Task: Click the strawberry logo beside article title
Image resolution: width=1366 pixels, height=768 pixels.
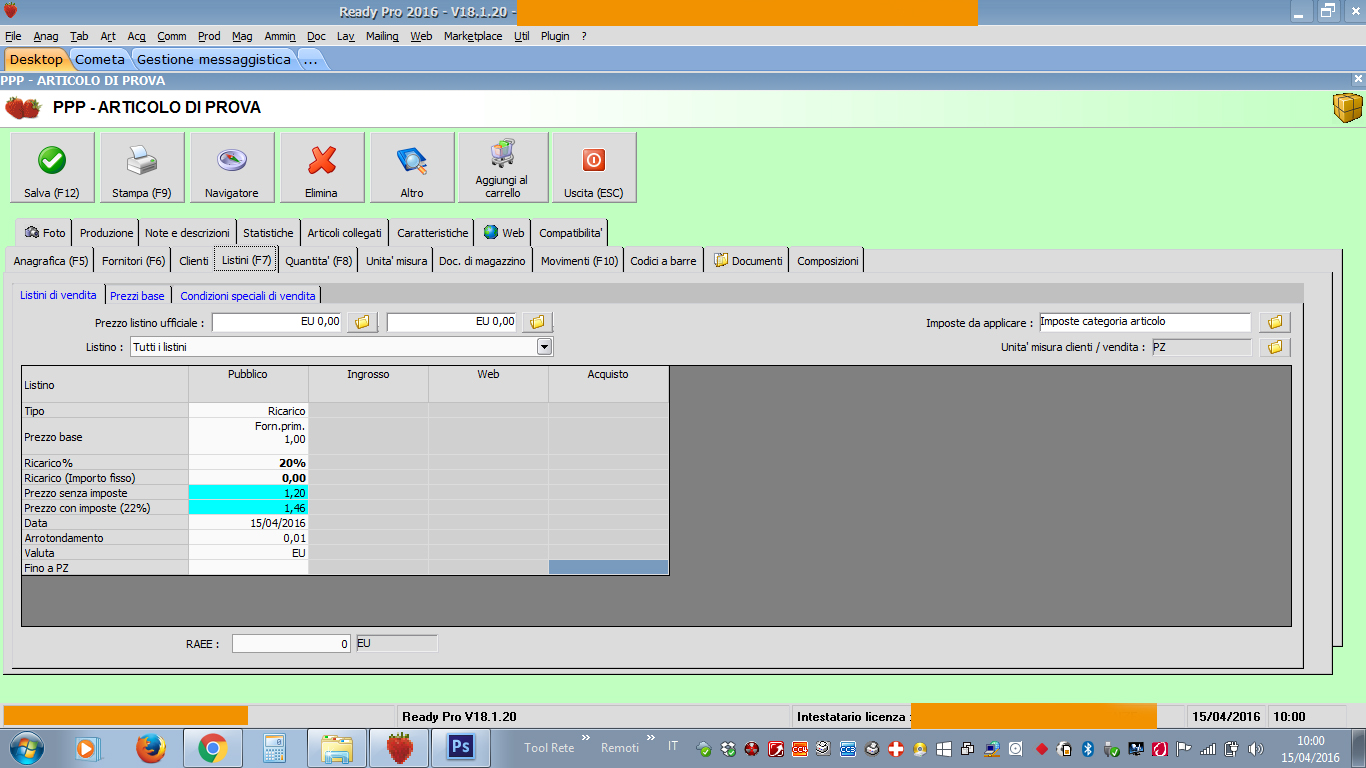Action: point(22,107)
